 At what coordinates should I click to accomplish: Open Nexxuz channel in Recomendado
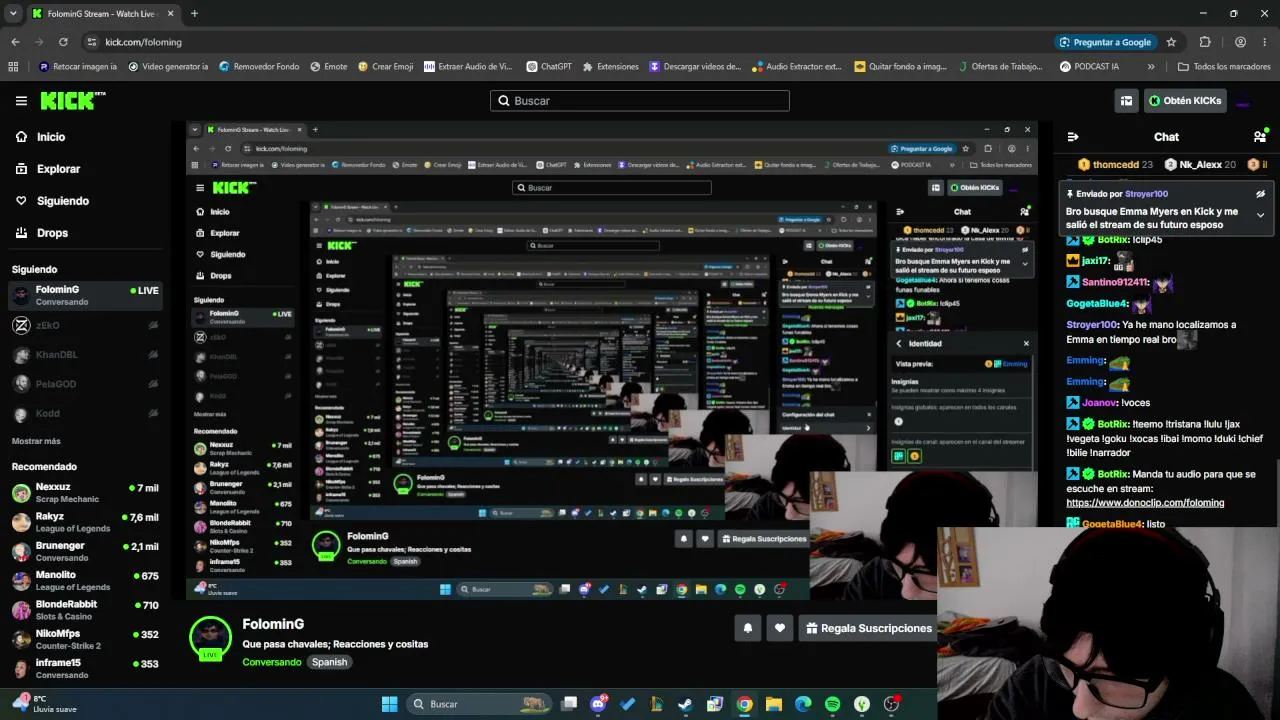(84, 492)
